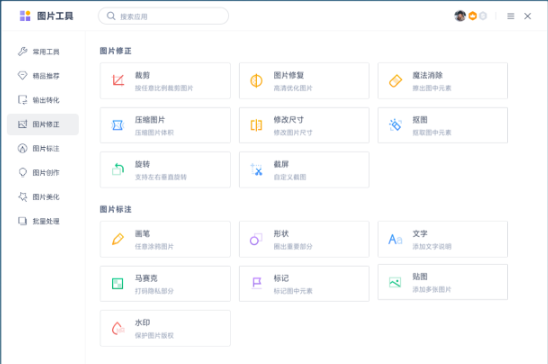Open the 魔法消除 eraser tool icon
Image resolution: width=548 pixels, height=364 pixels.
click(x=396, y=81)
